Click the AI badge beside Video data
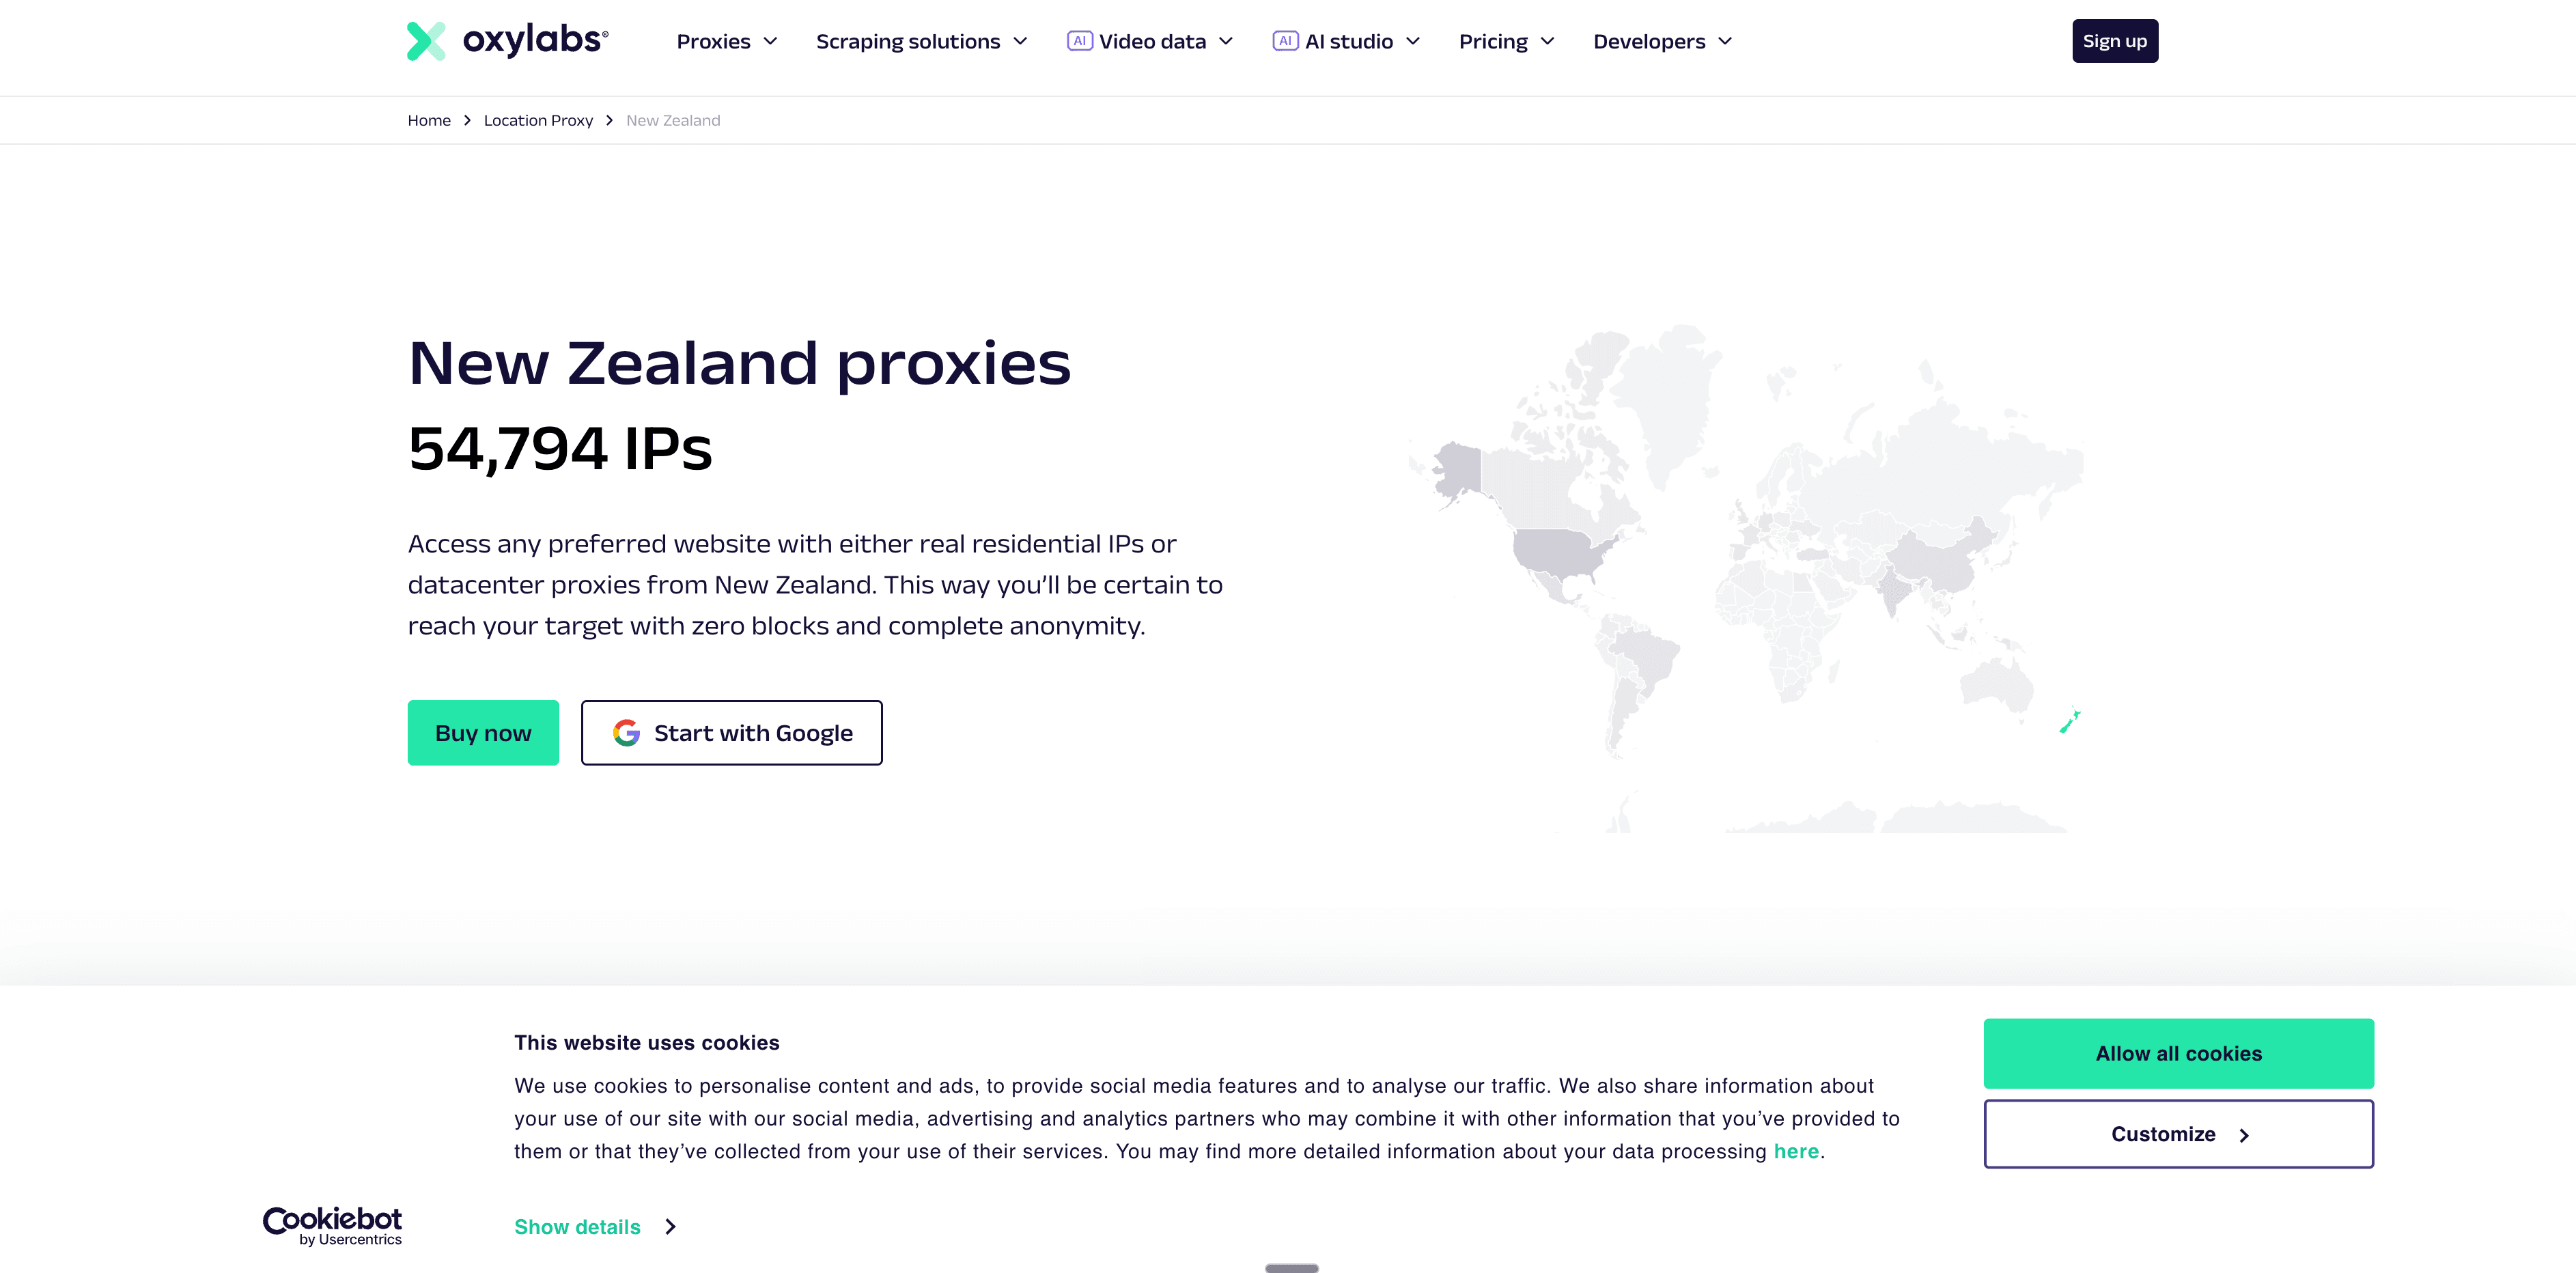 [x=1079, y=41]
